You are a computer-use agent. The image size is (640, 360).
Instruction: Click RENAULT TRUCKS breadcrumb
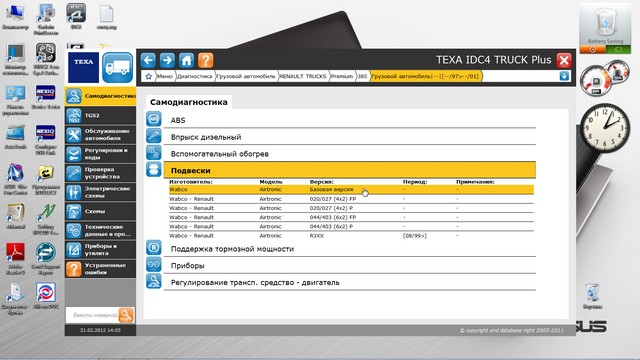(x=303, y=76)
